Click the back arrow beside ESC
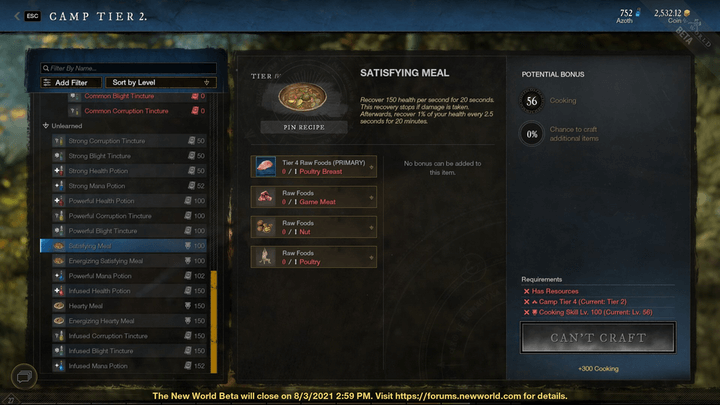 click(17, 16)
